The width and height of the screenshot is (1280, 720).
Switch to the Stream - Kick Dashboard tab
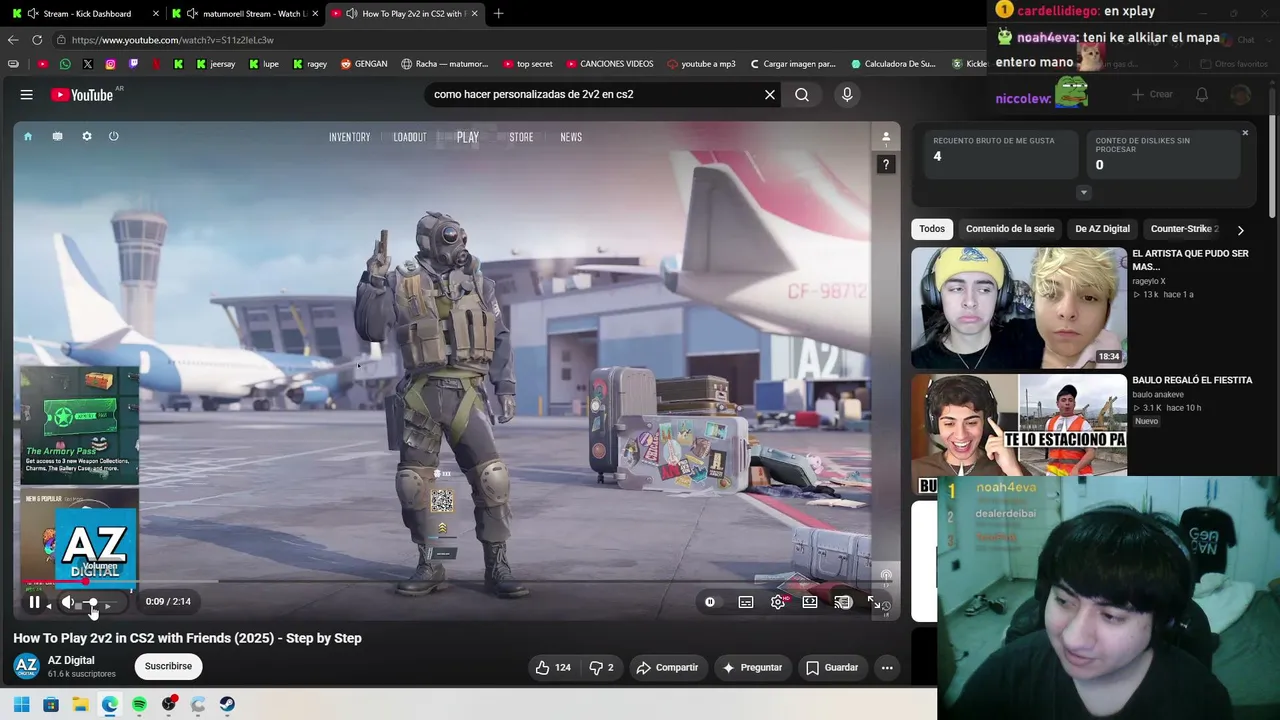point(87,14)
